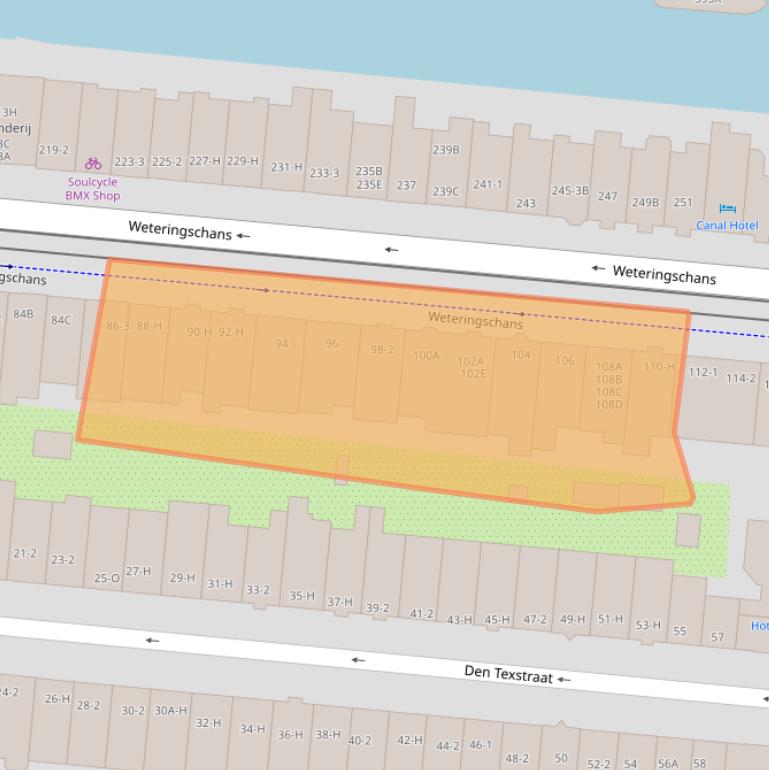Click the arrow left of the right Weteringschans label
769x770 pixels.
coord(598,268)
